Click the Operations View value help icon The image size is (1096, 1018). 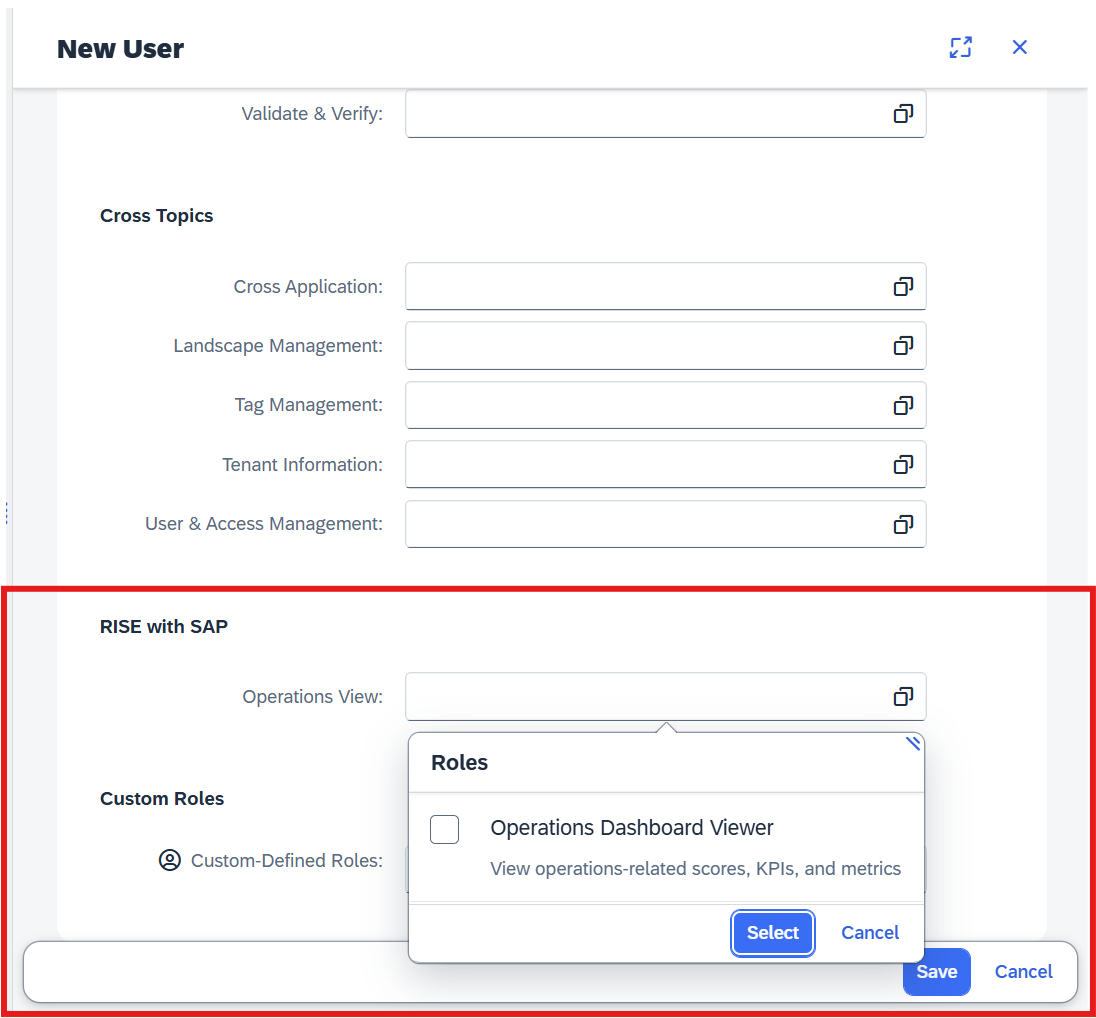[903, 697]
